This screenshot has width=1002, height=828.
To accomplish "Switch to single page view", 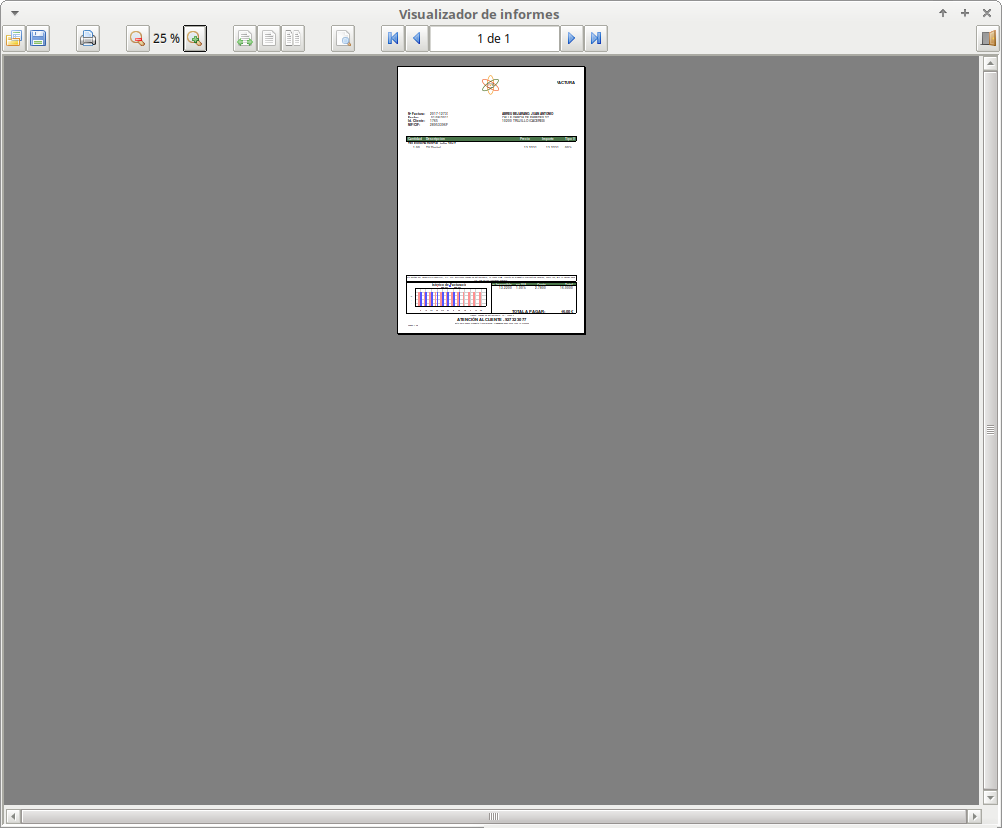I will [x=269, y=38].
